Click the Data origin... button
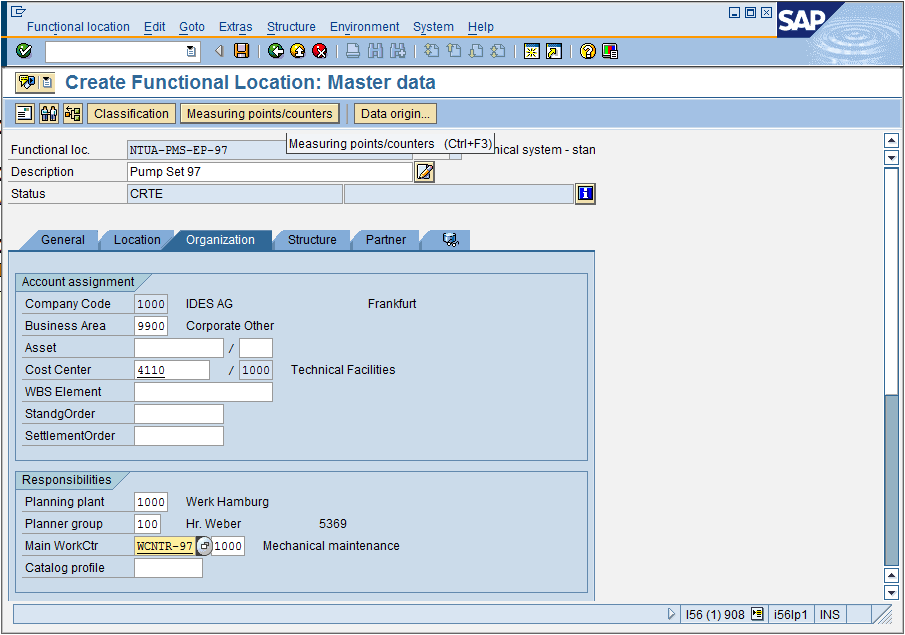905x635 pixels. (x=395, y=114)
